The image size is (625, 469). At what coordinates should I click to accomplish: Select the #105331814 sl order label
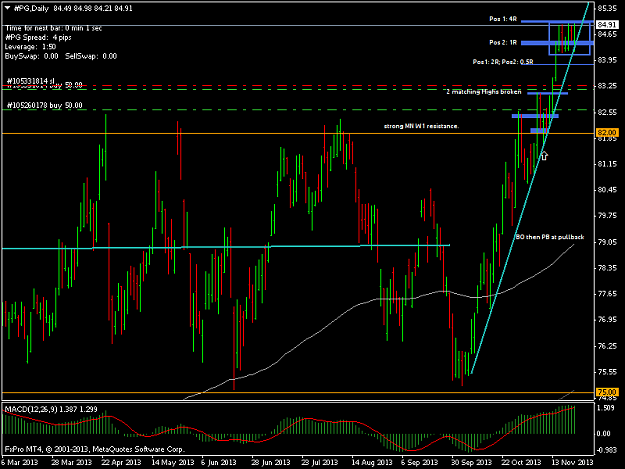click(x=30, y=81)
